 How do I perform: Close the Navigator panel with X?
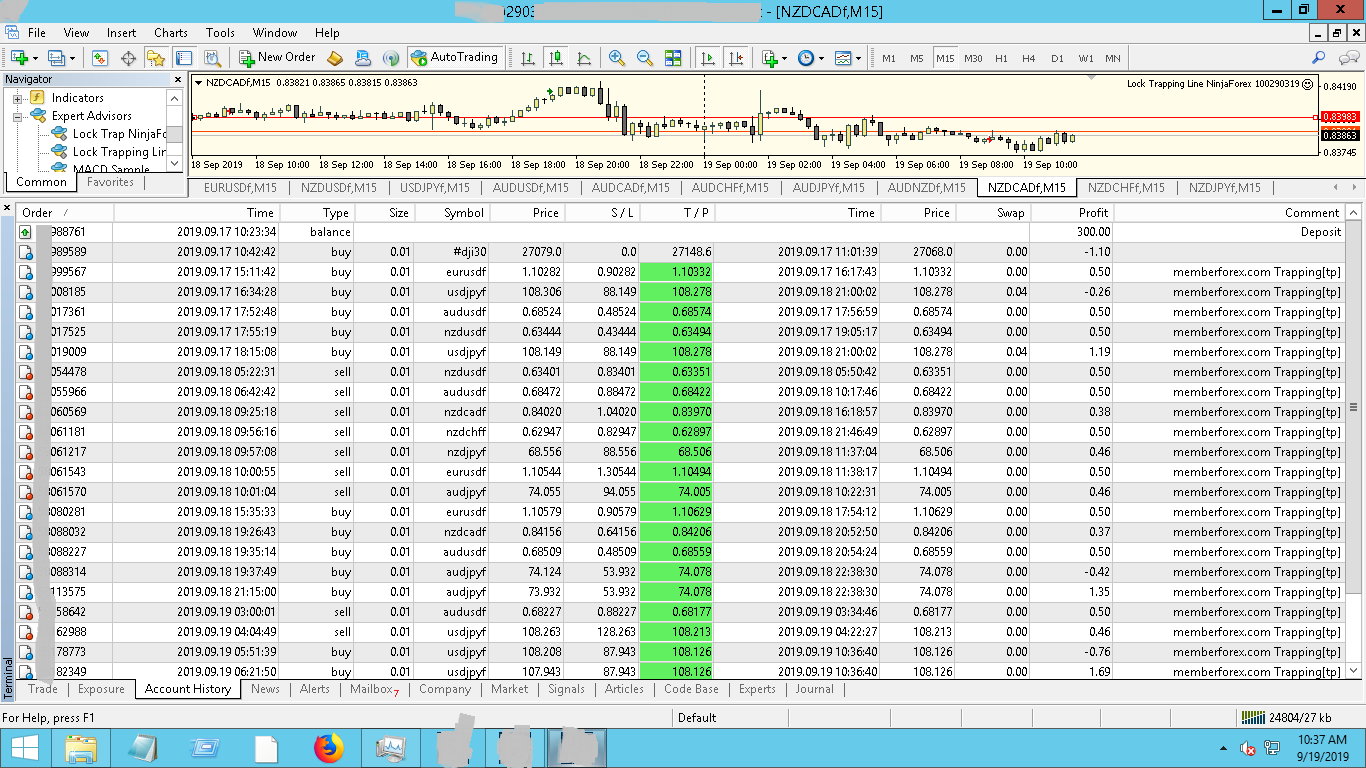[177, 79]
